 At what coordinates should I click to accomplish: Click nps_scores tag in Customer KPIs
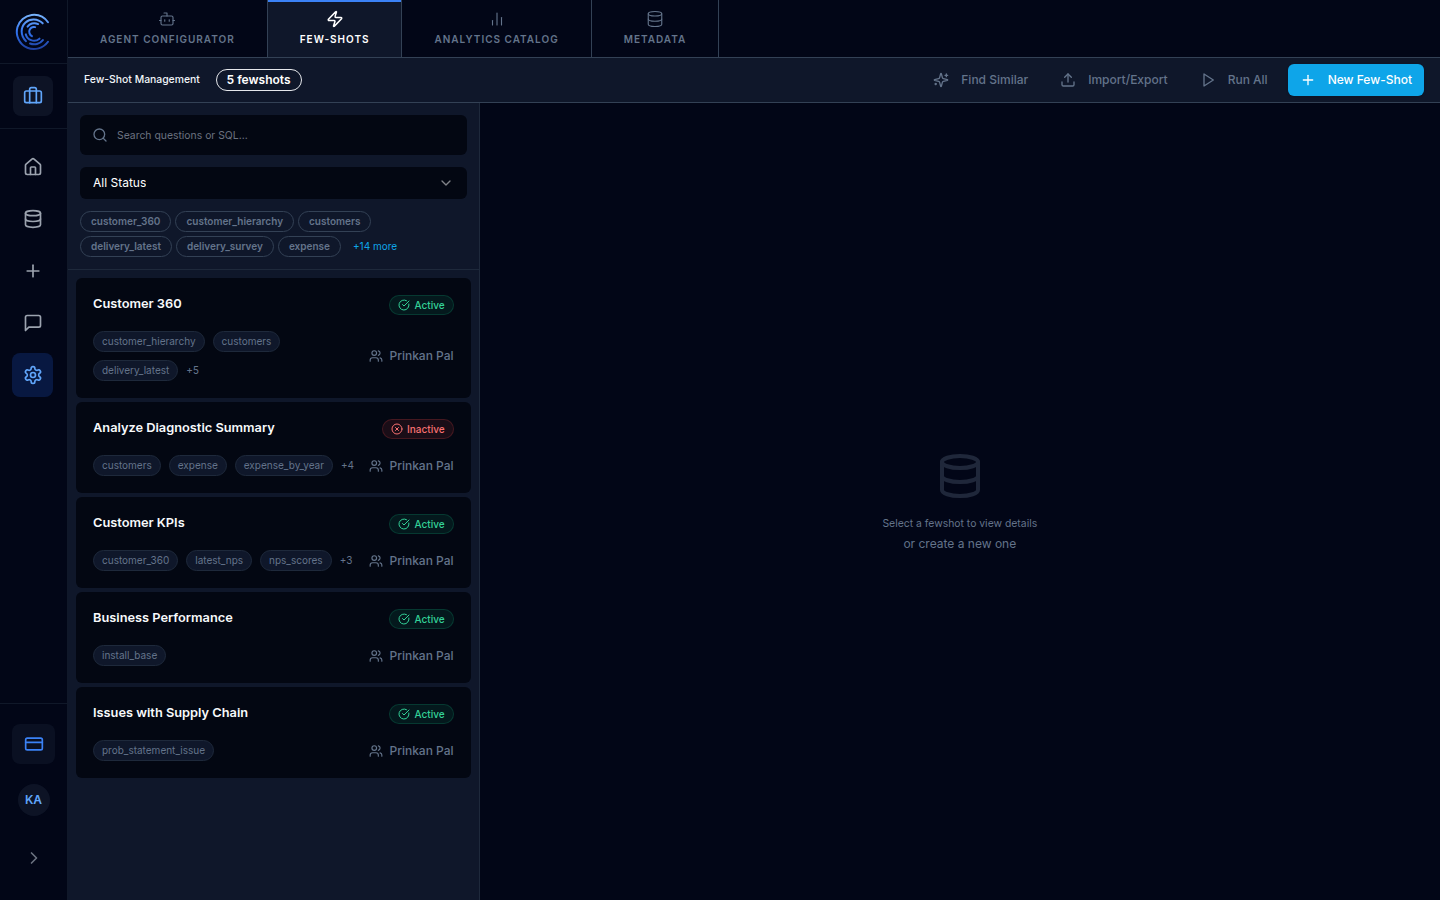[x=295, y=561]
